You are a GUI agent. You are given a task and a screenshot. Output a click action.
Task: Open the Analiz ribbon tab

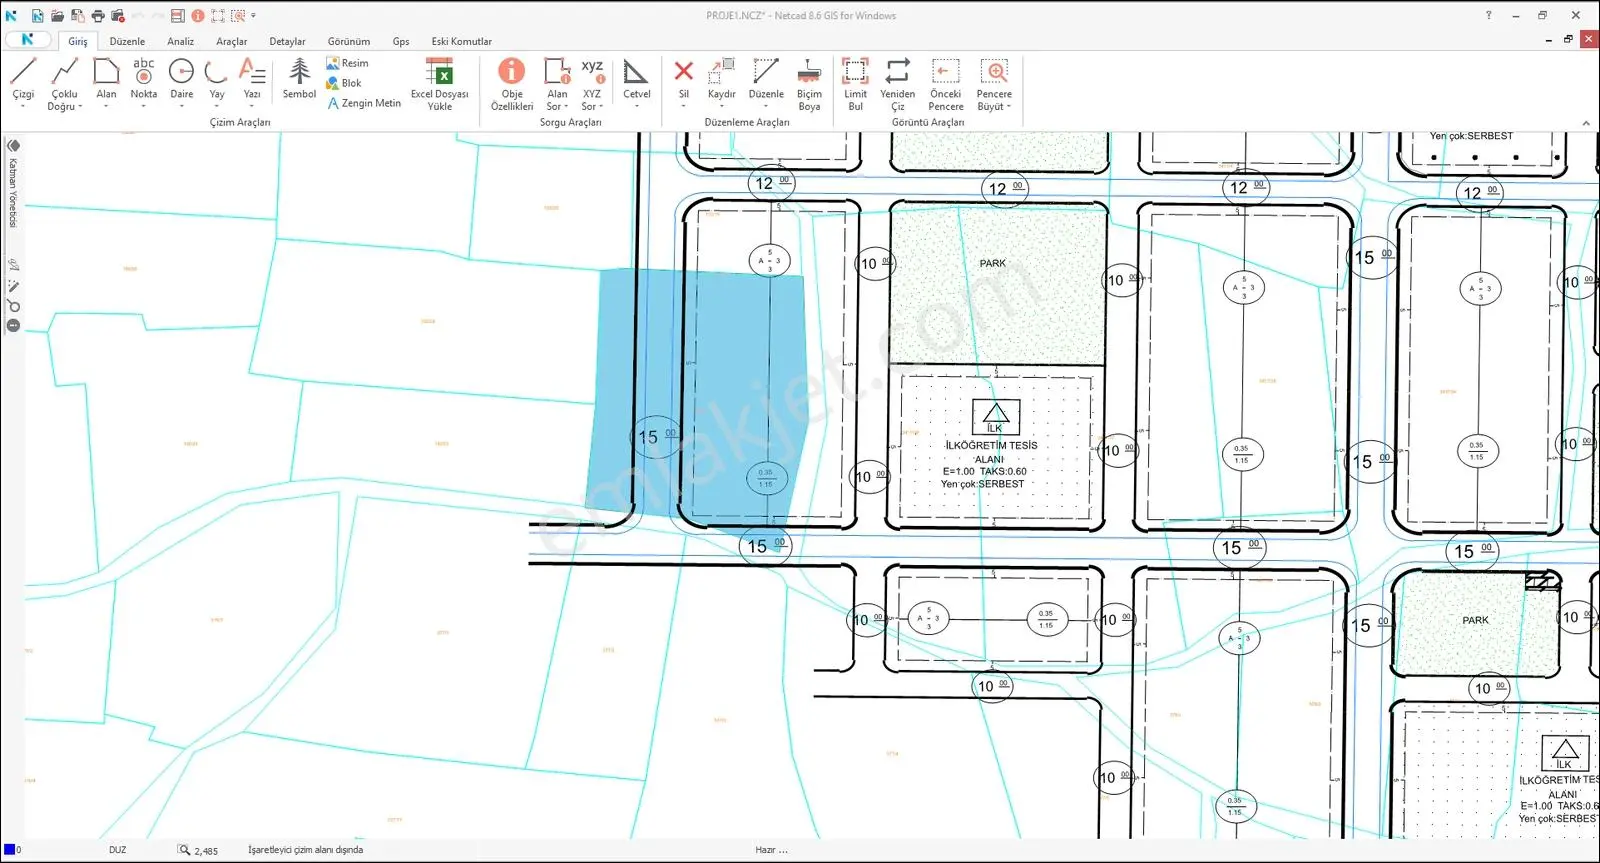point(181,41)
